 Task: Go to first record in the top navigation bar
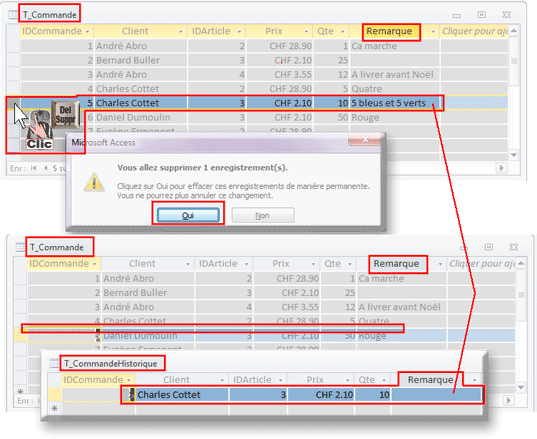(x=34, y=168)
